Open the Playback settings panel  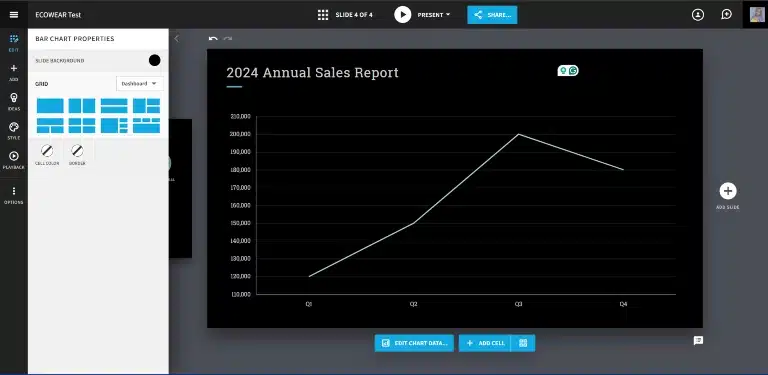(14, 160)
